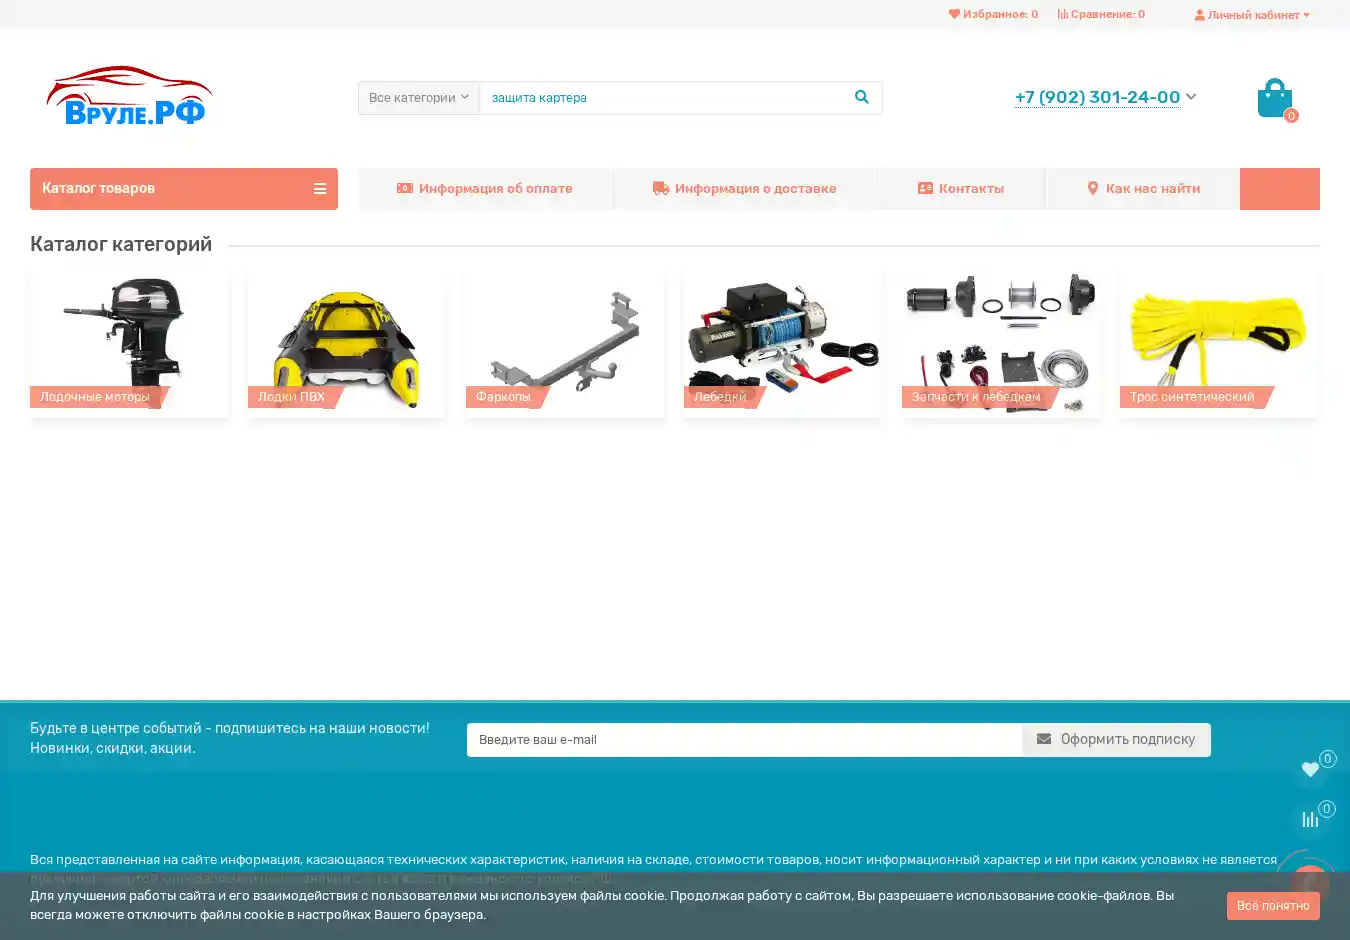Open the Все категории search dropdown
The width and height of the screenshot is (1350, 940).
click(418, 98)
